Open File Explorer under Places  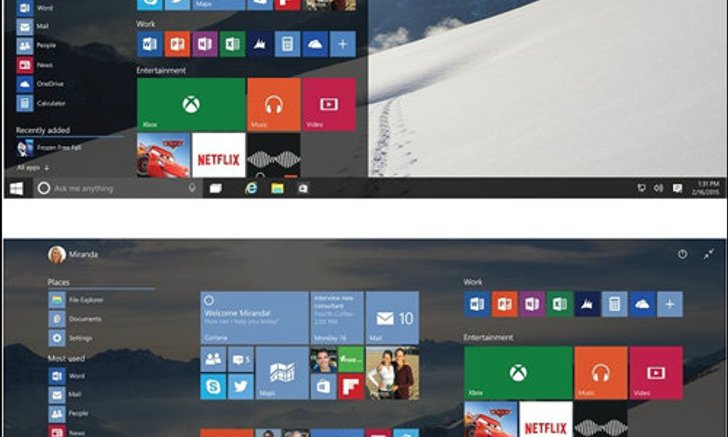tap(76, 300)
